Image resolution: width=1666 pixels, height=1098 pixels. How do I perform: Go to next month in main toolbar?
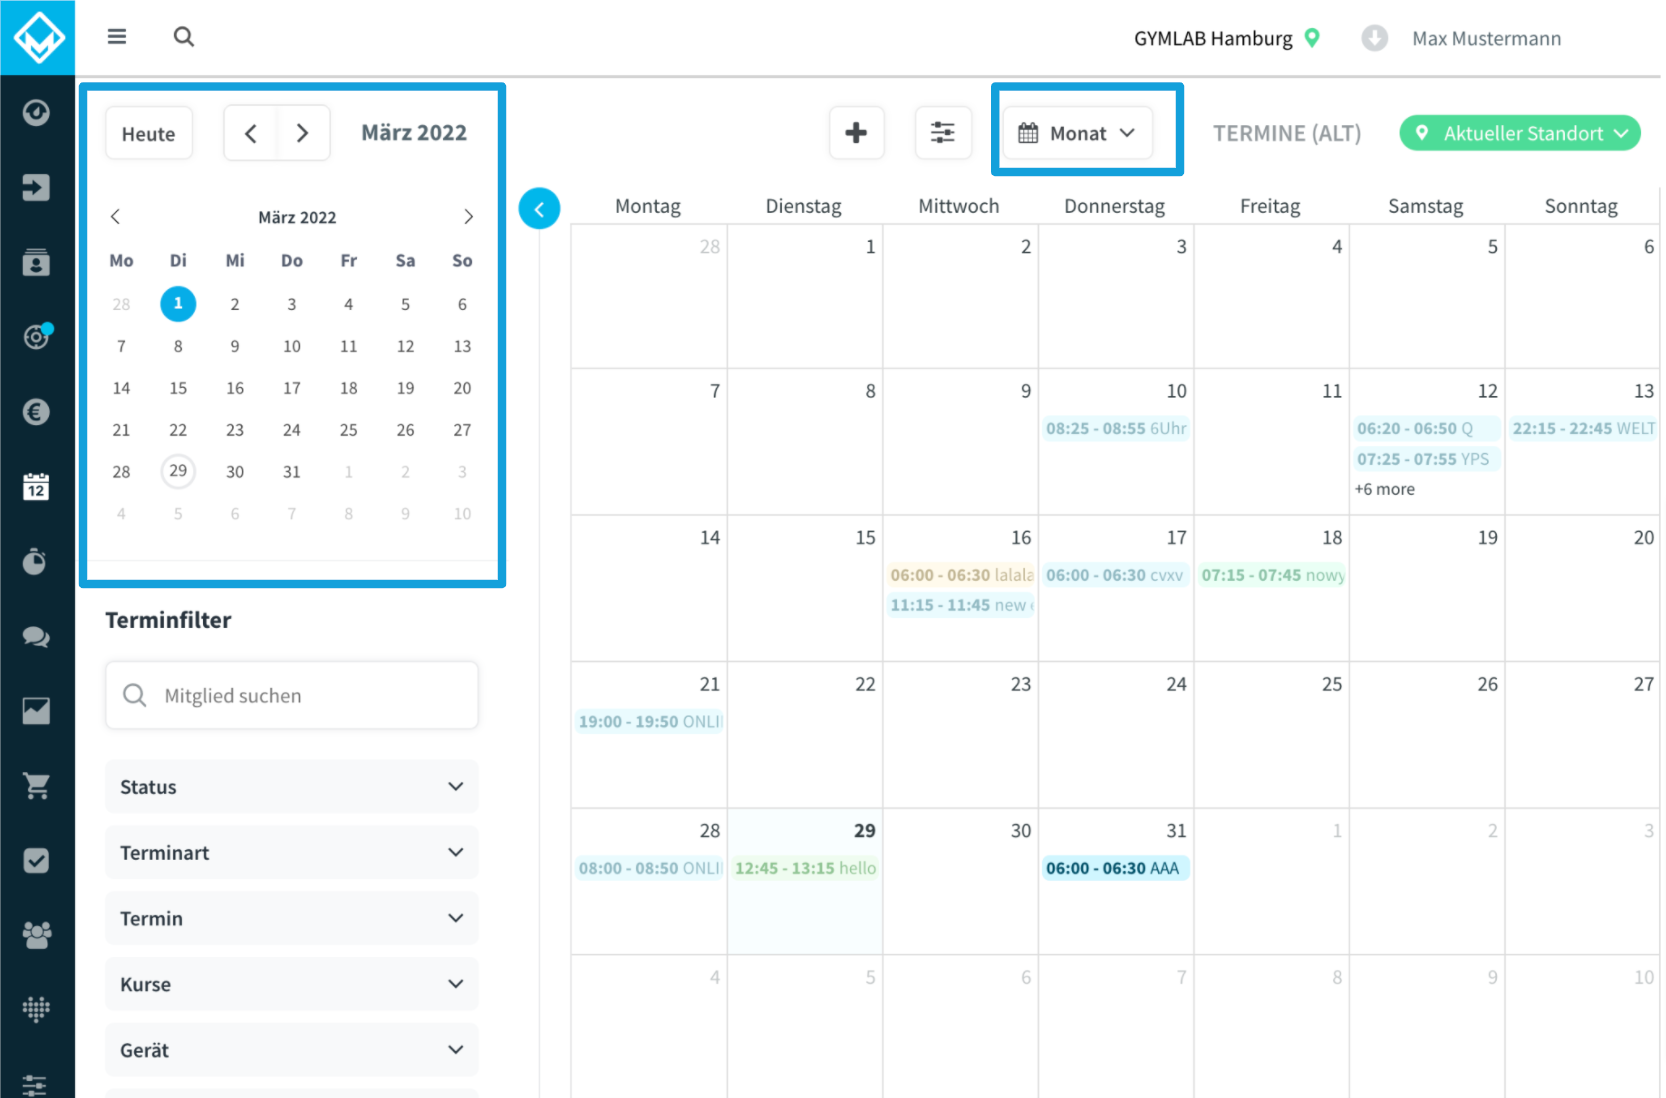tap(302, 133)
